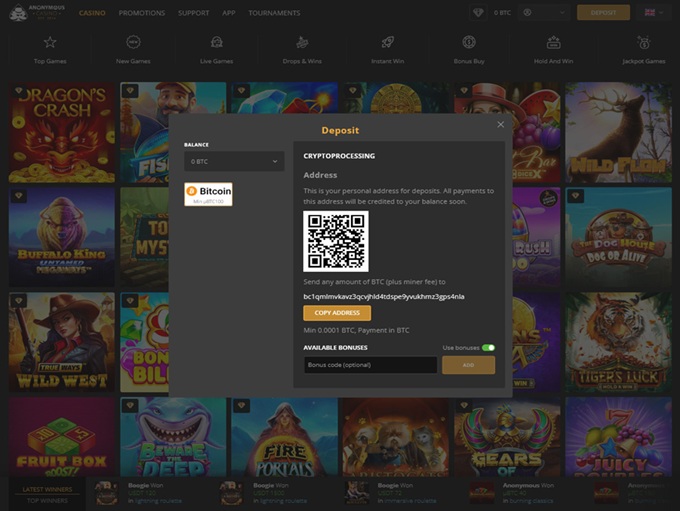Open the New Games category icon
Screen dimensions: 680x511
pos(134,43)
